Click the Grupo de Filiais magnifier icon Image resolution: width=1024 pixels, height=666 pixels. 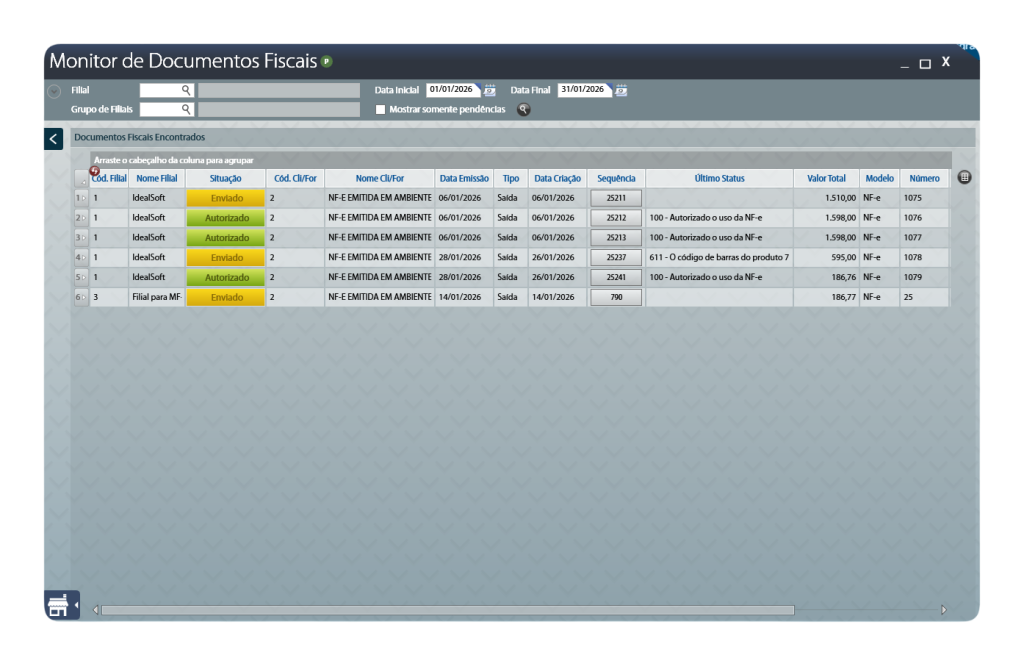click(186, 109)
